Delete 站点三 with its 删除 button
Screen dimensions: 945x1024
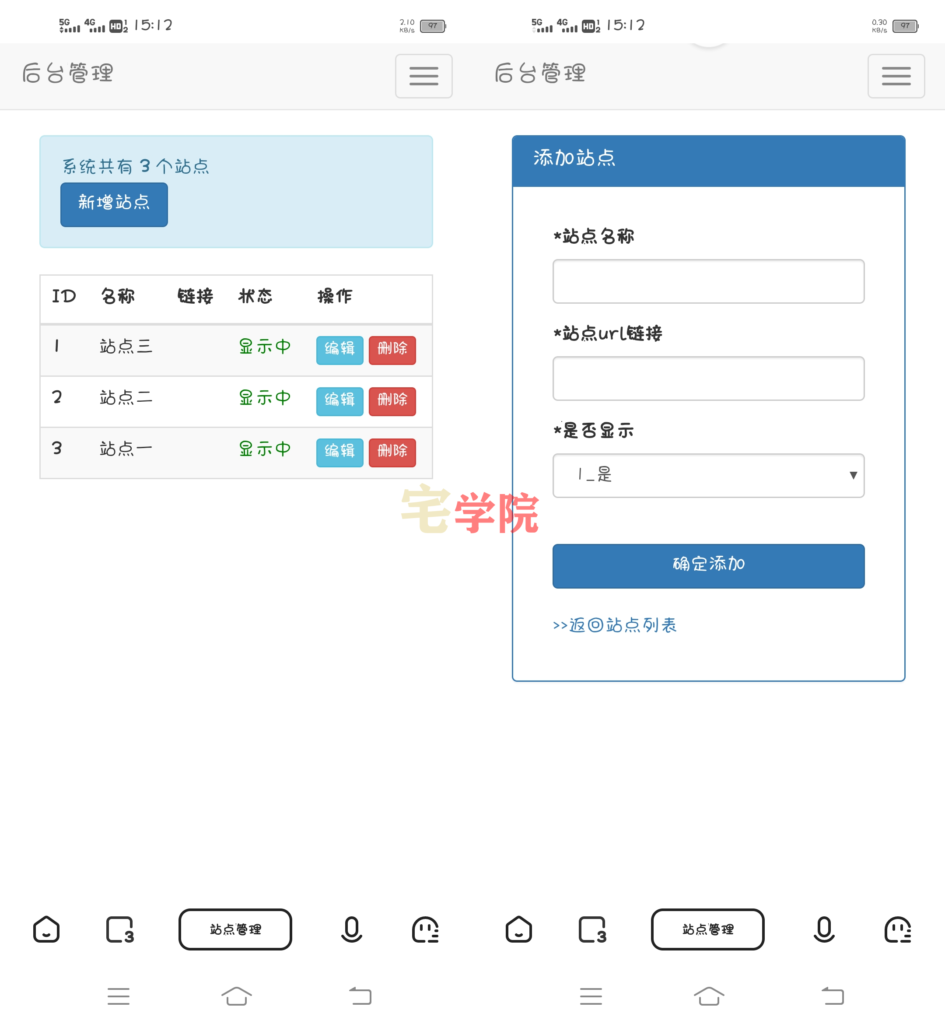point(392,349)
